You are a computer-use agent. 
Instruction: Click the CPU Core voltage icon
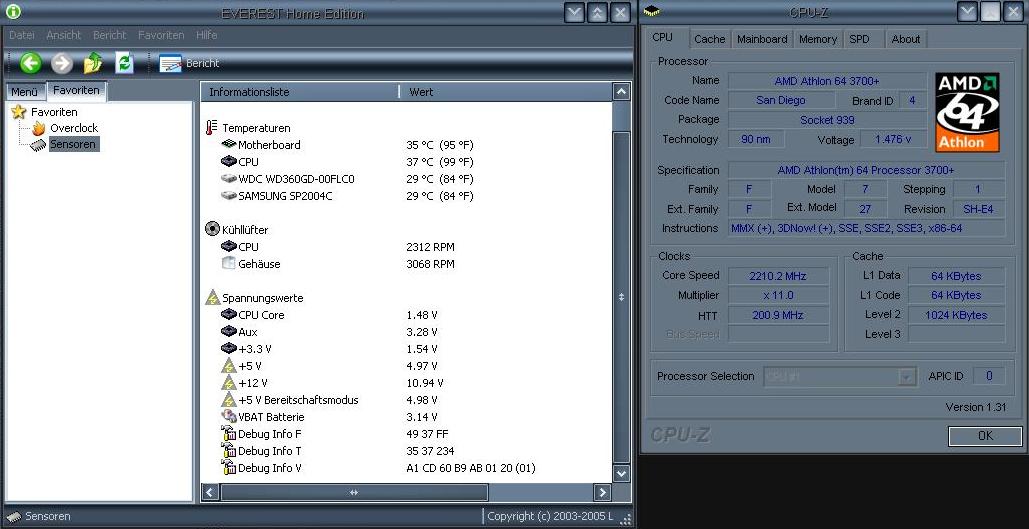[228, 314]
